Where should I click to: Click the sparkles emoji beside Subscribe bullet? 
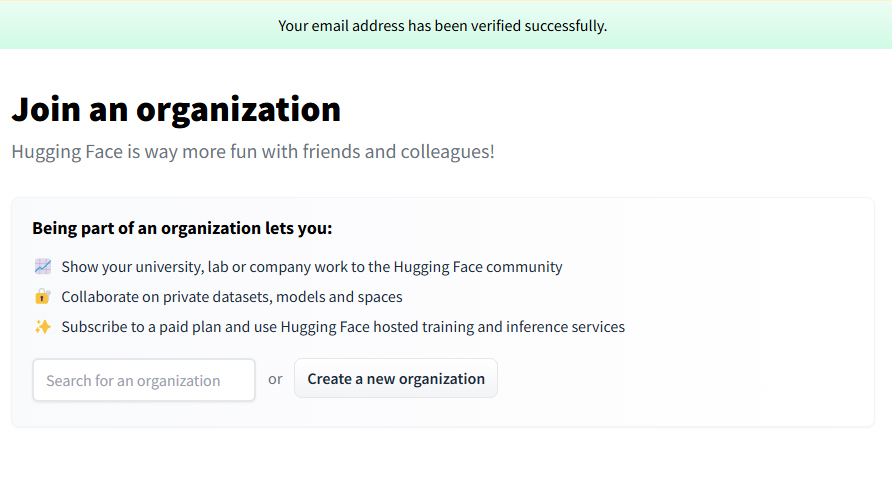tap(42, 327)
